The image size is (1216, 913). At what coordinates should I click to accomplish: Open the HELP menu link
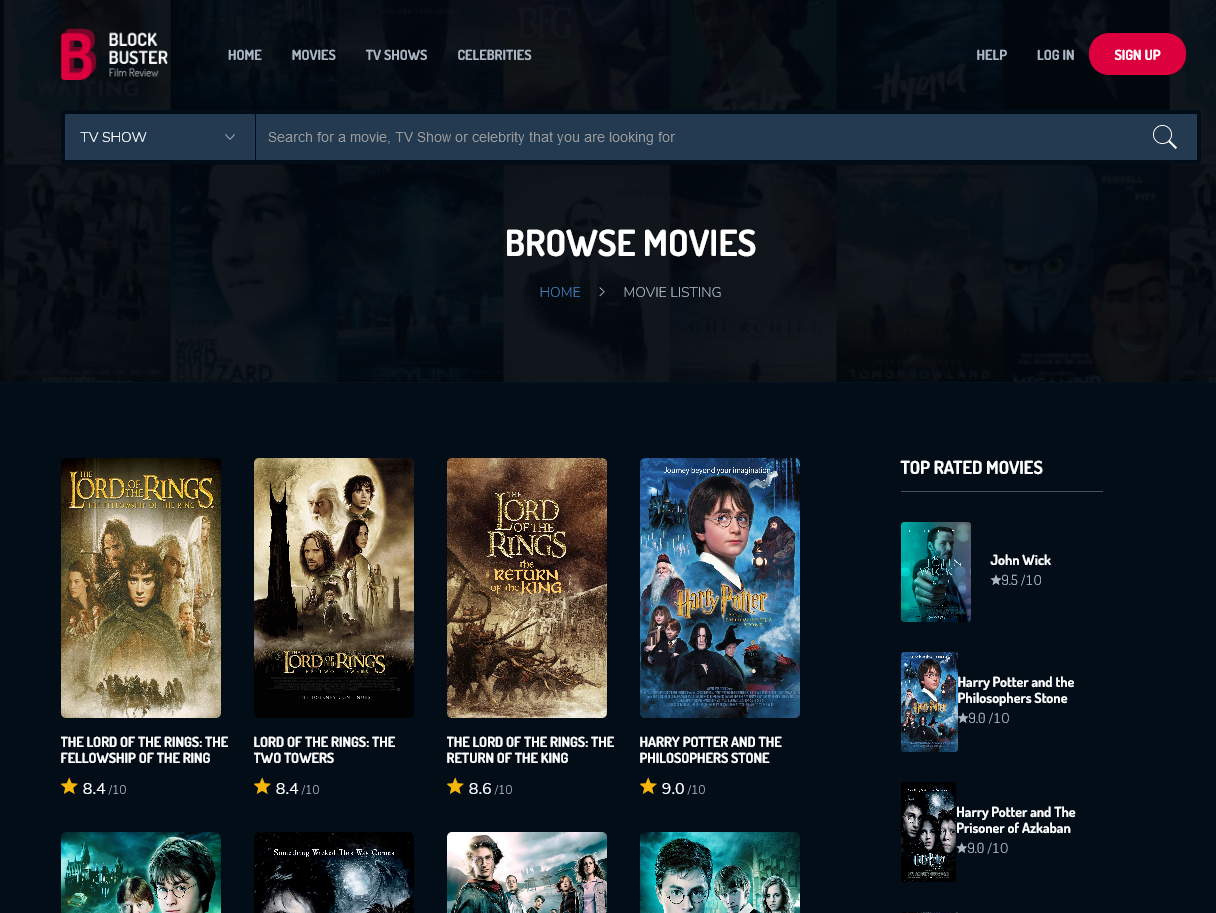click(x=992, y=55)
